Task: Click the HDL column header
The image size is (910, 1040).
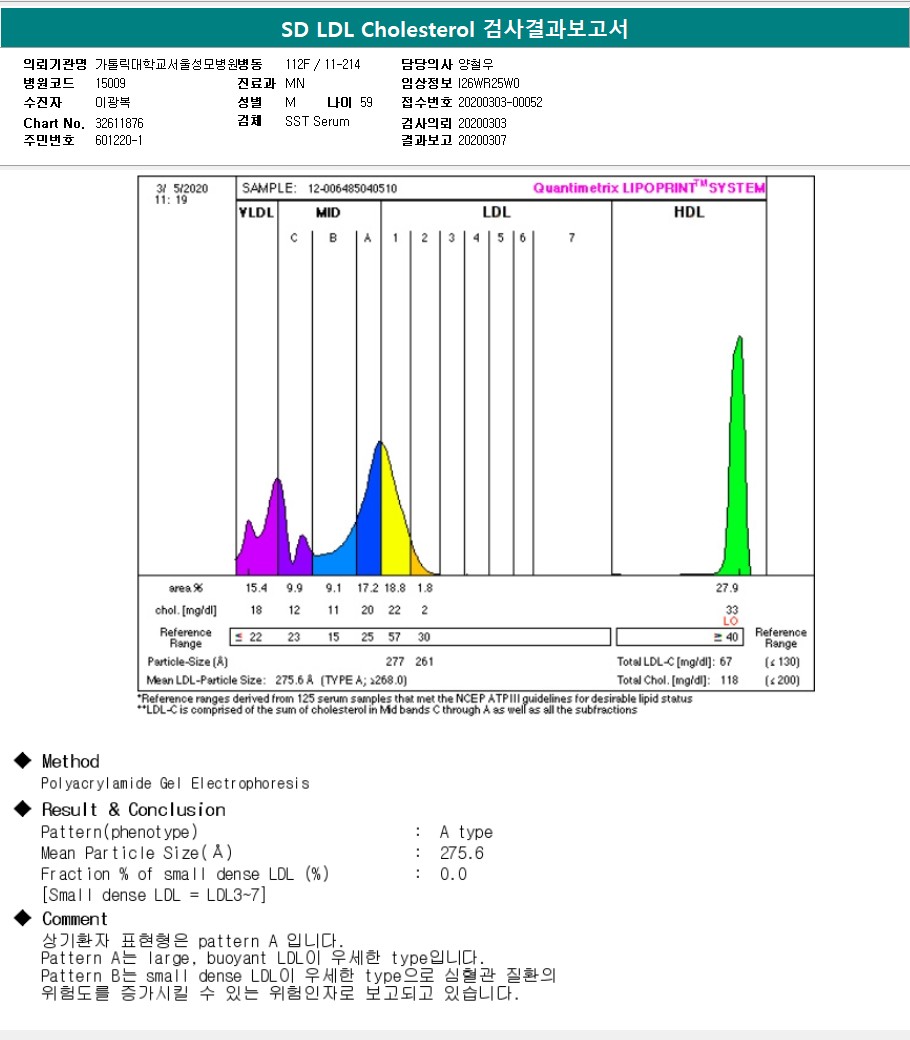Action: tap(688, 212)
